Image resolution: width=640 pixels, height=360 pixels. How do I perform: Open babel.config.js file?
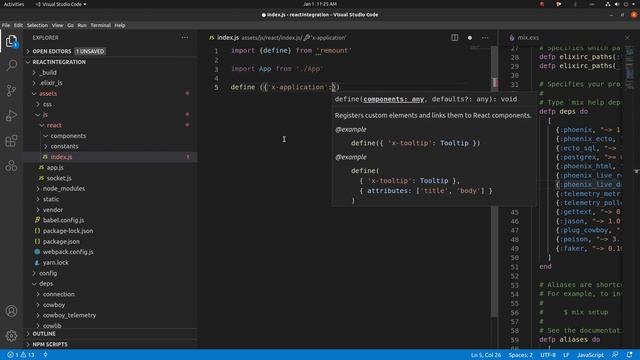[63, 220]
